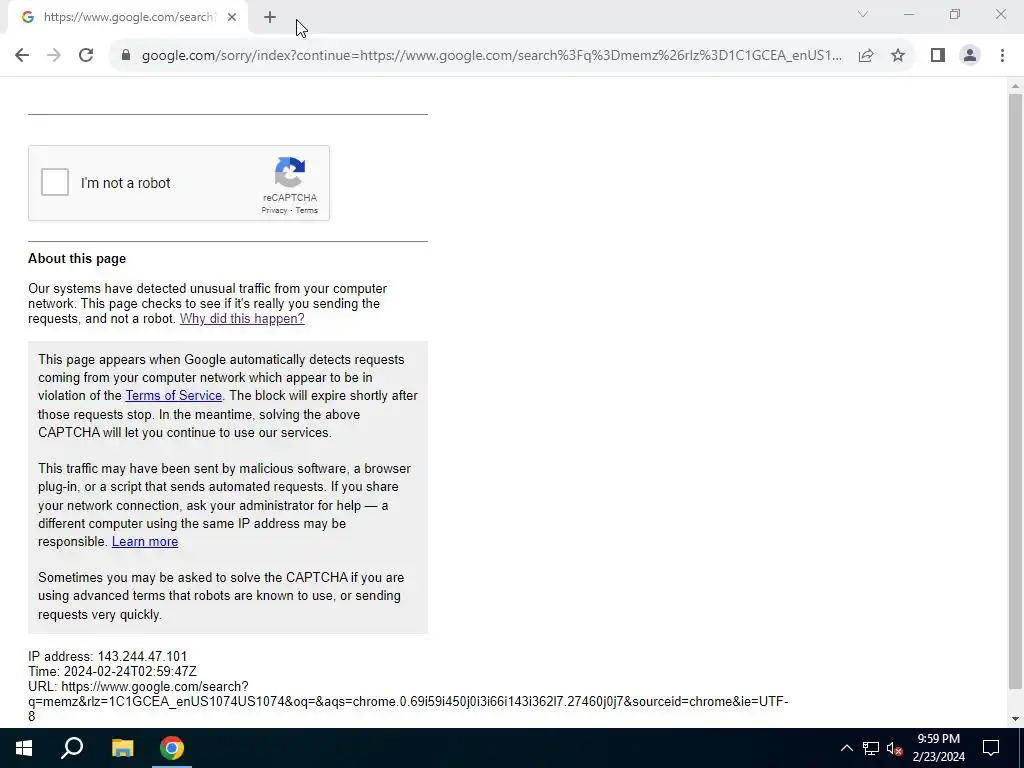This screenshot has width=1024, height=768.
Task: Open the Why did this happen link
Action: pos(242,319)
